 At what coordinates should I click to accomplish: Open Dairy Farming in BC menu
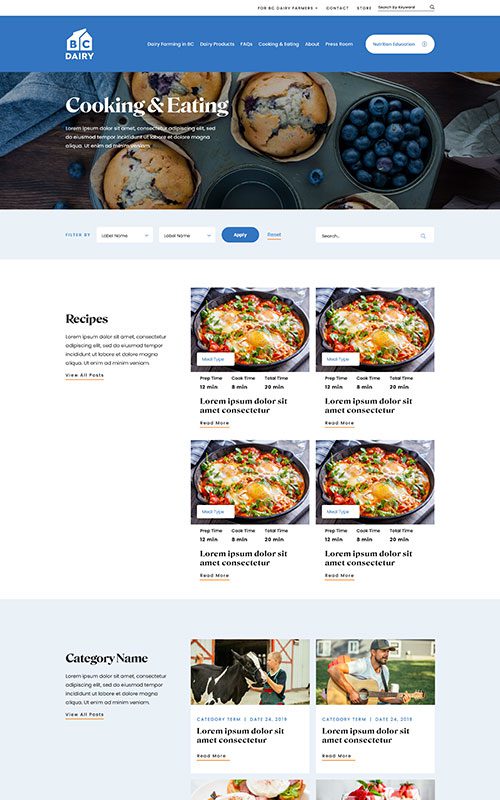click(170, 44)
